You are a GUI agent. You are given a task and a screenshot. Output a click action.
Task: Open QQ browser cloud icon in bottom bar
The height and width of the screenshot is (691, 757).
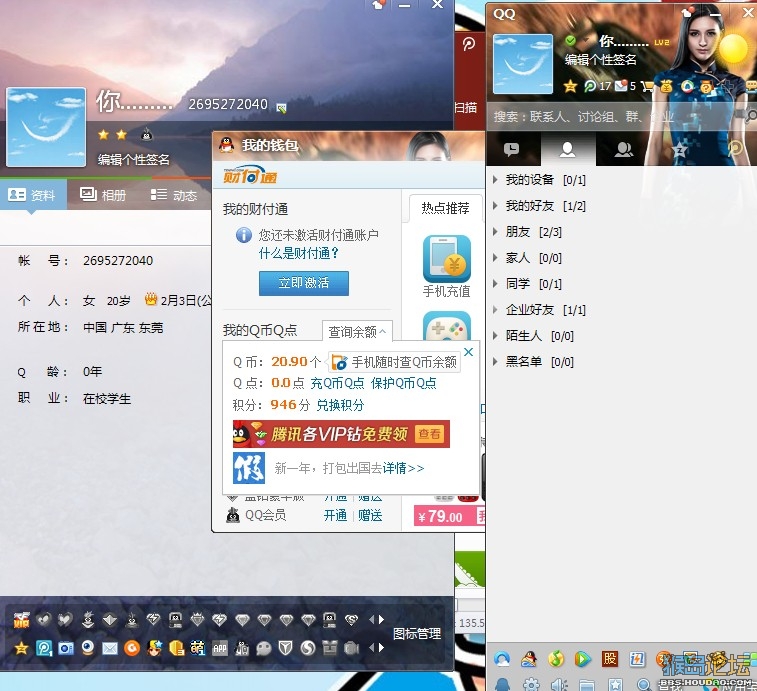[x=502, y=659]
